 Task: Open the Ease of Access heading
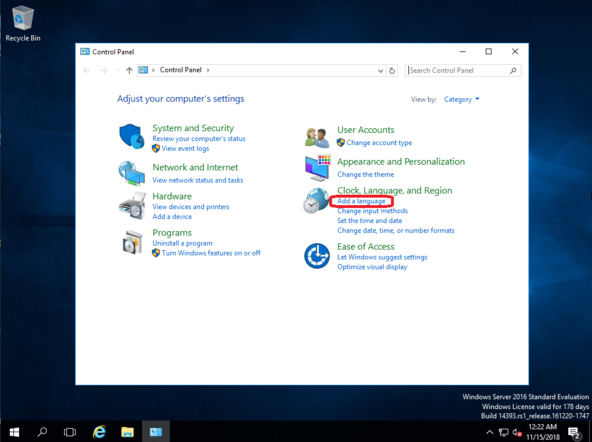[x=365, y=246]
